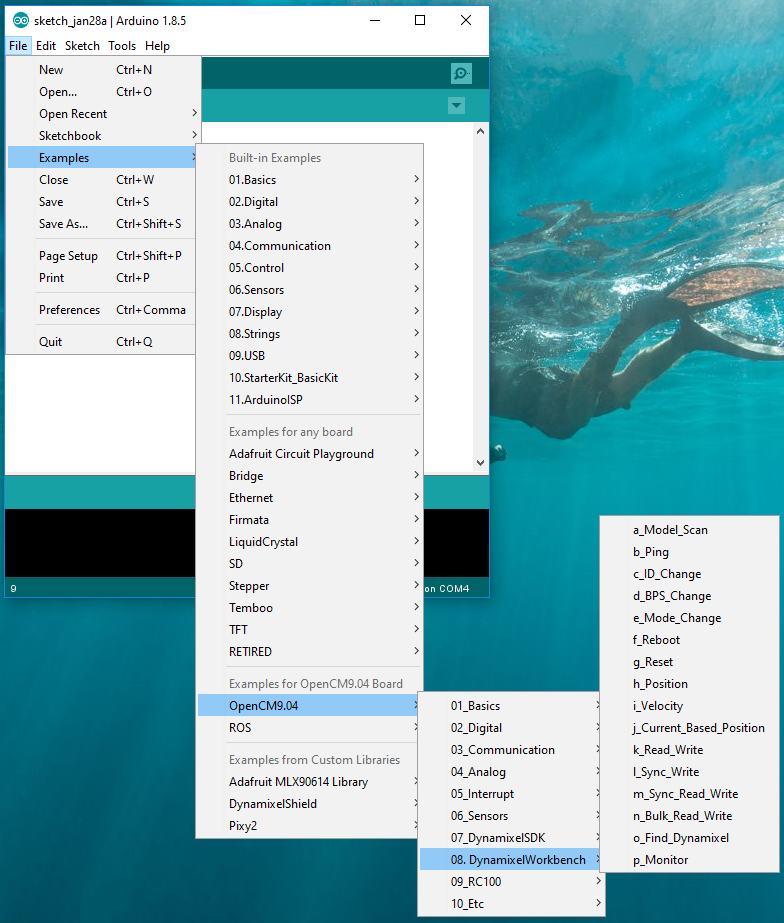
Task: Select Quit from the File menu
Action: (50, 342)
